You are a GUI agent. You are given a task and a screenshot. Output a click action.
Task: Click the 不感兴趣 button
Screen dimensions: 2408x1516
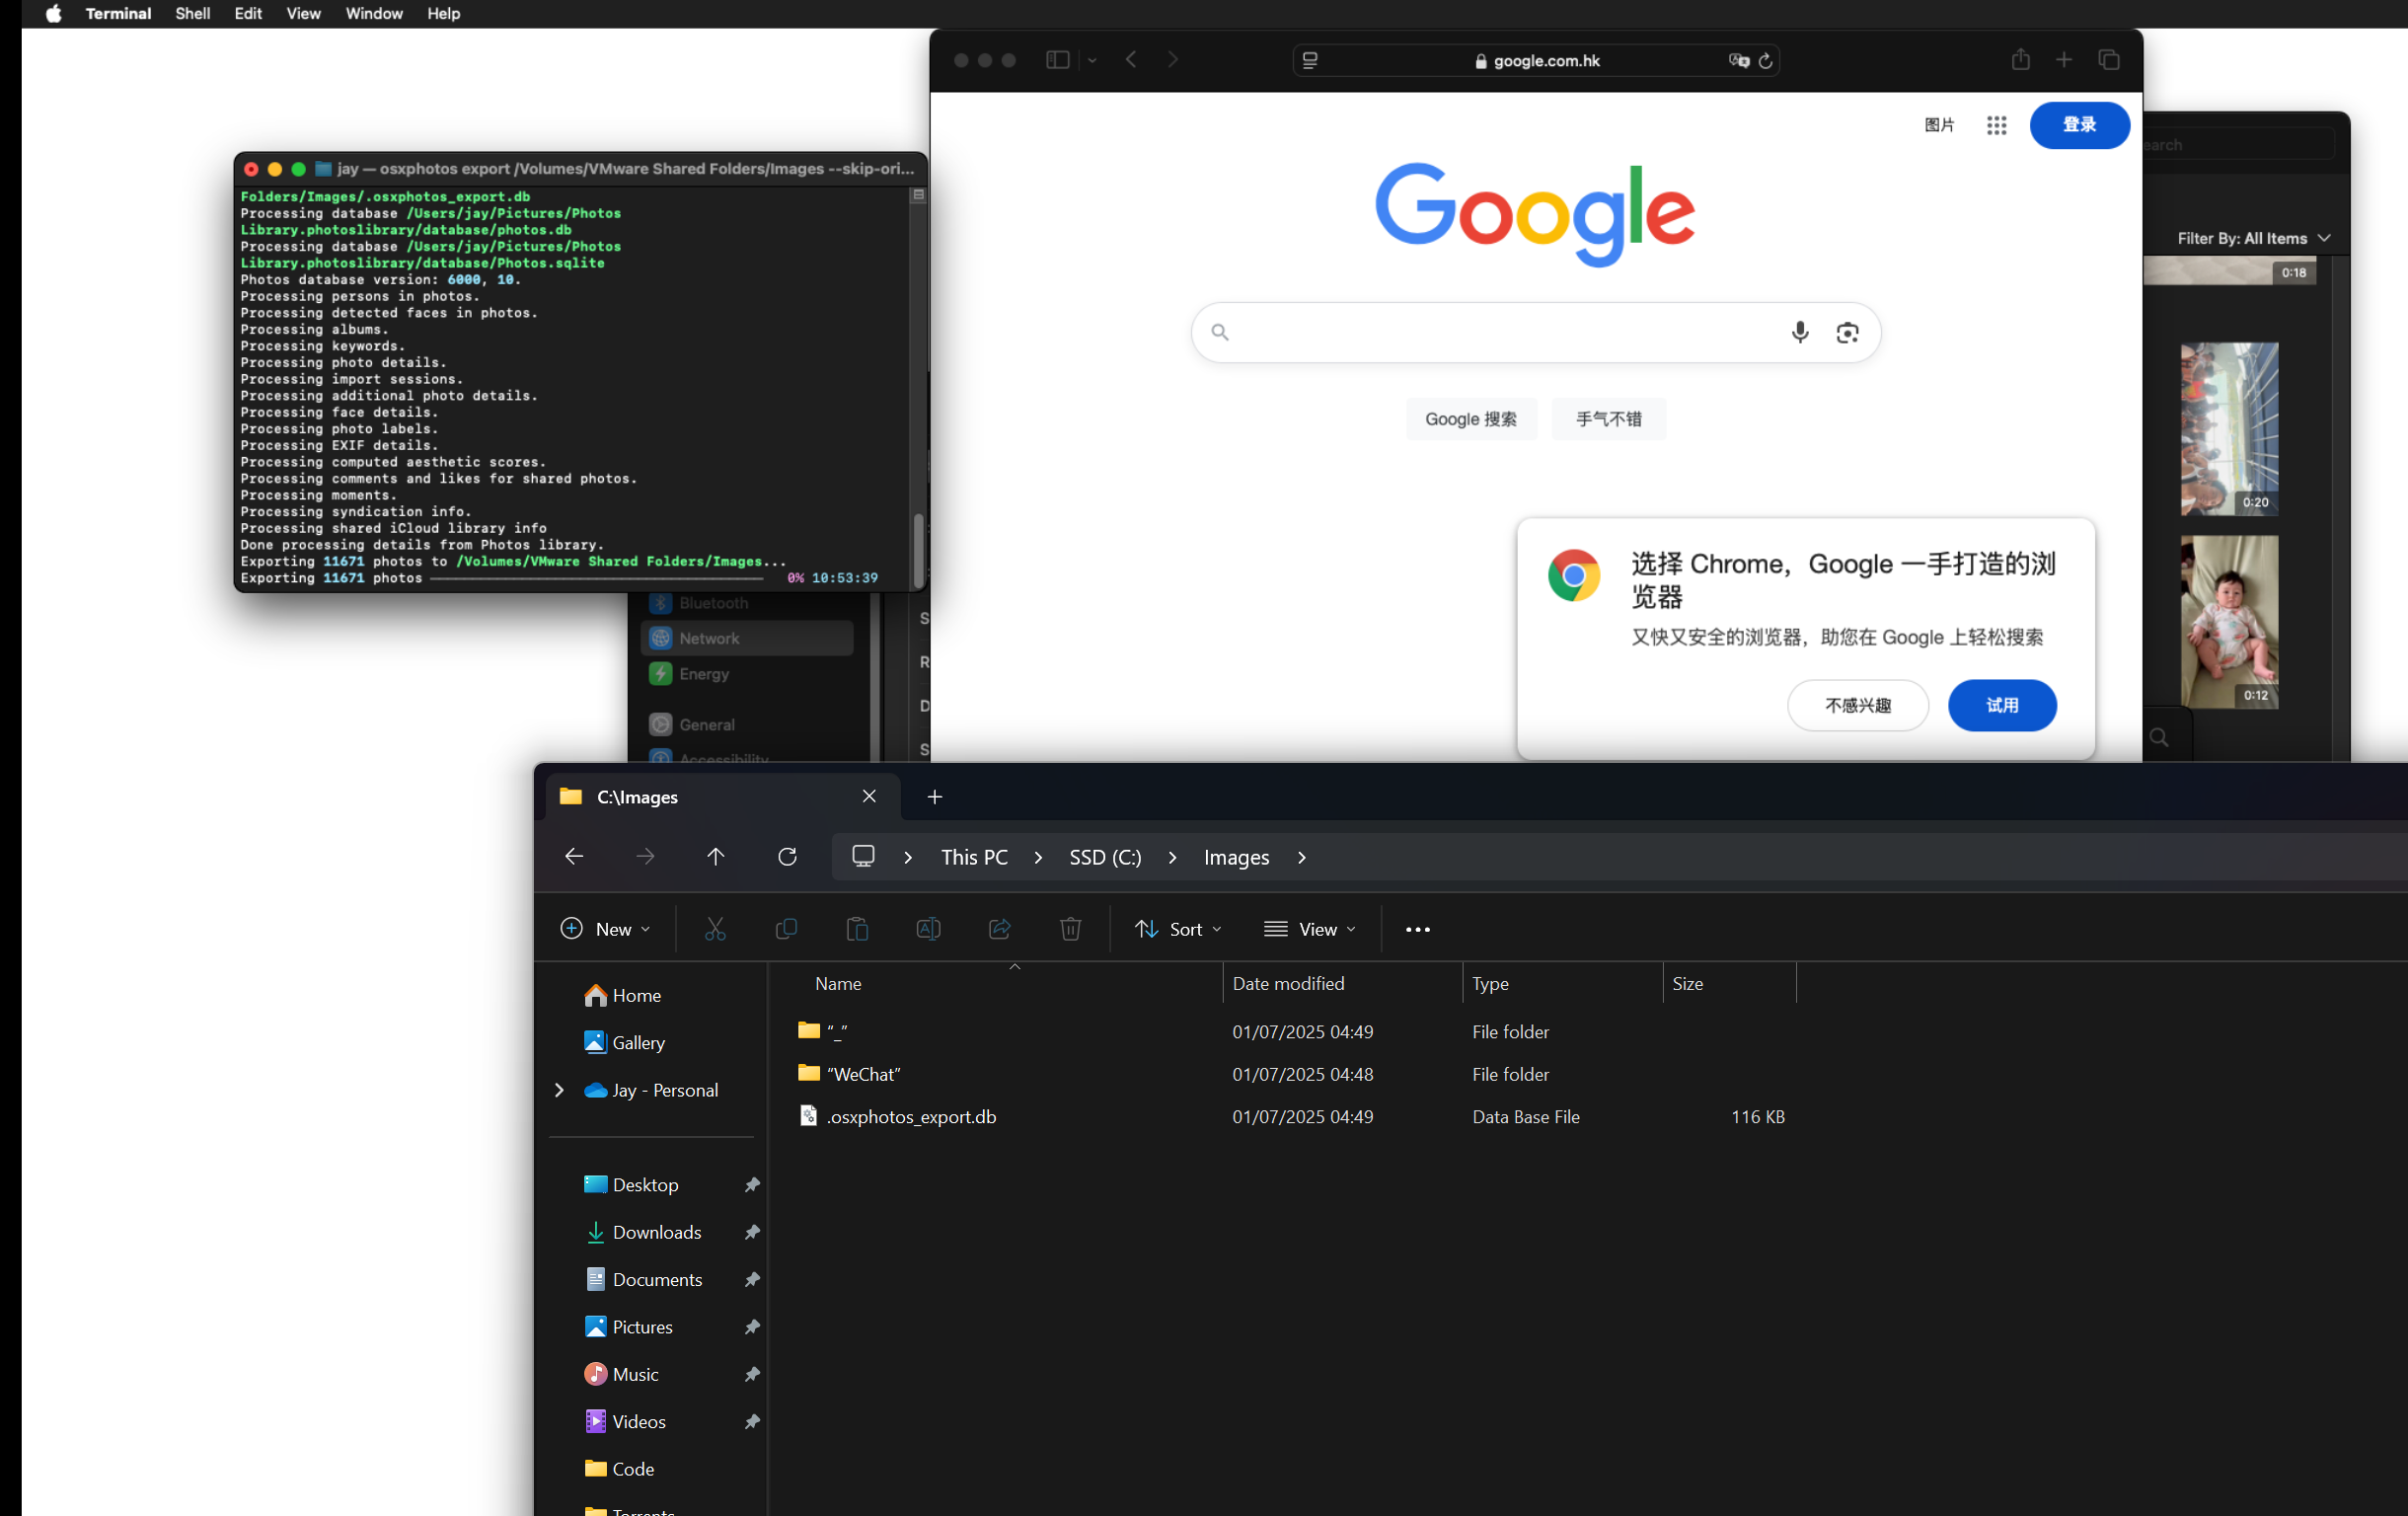[1857, 705]
